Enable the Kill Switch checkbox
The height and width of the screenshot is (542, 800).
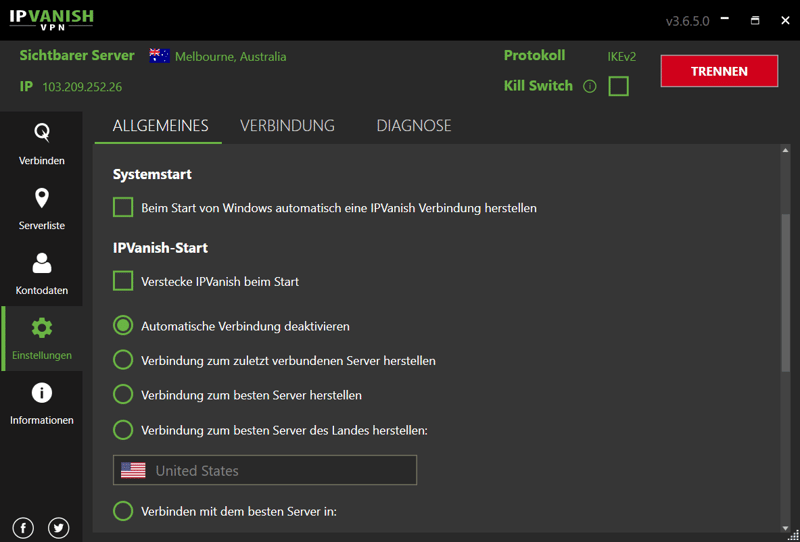[618, 86]
